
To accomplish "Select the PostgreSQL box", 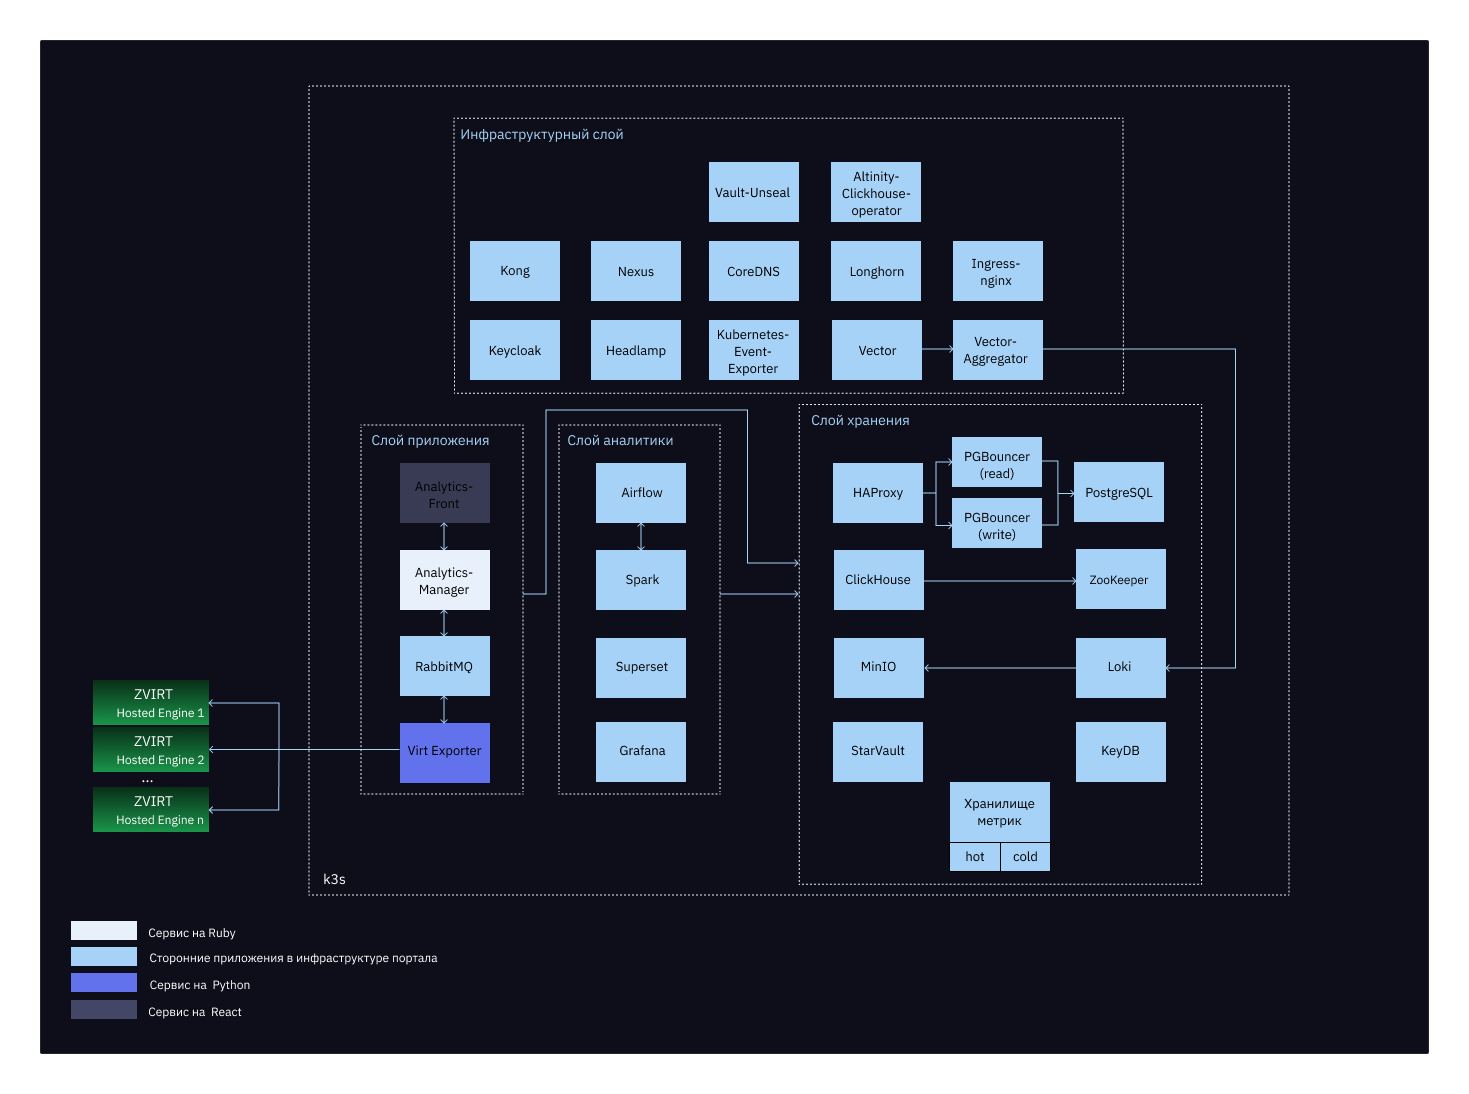I will pos(1119,492).
